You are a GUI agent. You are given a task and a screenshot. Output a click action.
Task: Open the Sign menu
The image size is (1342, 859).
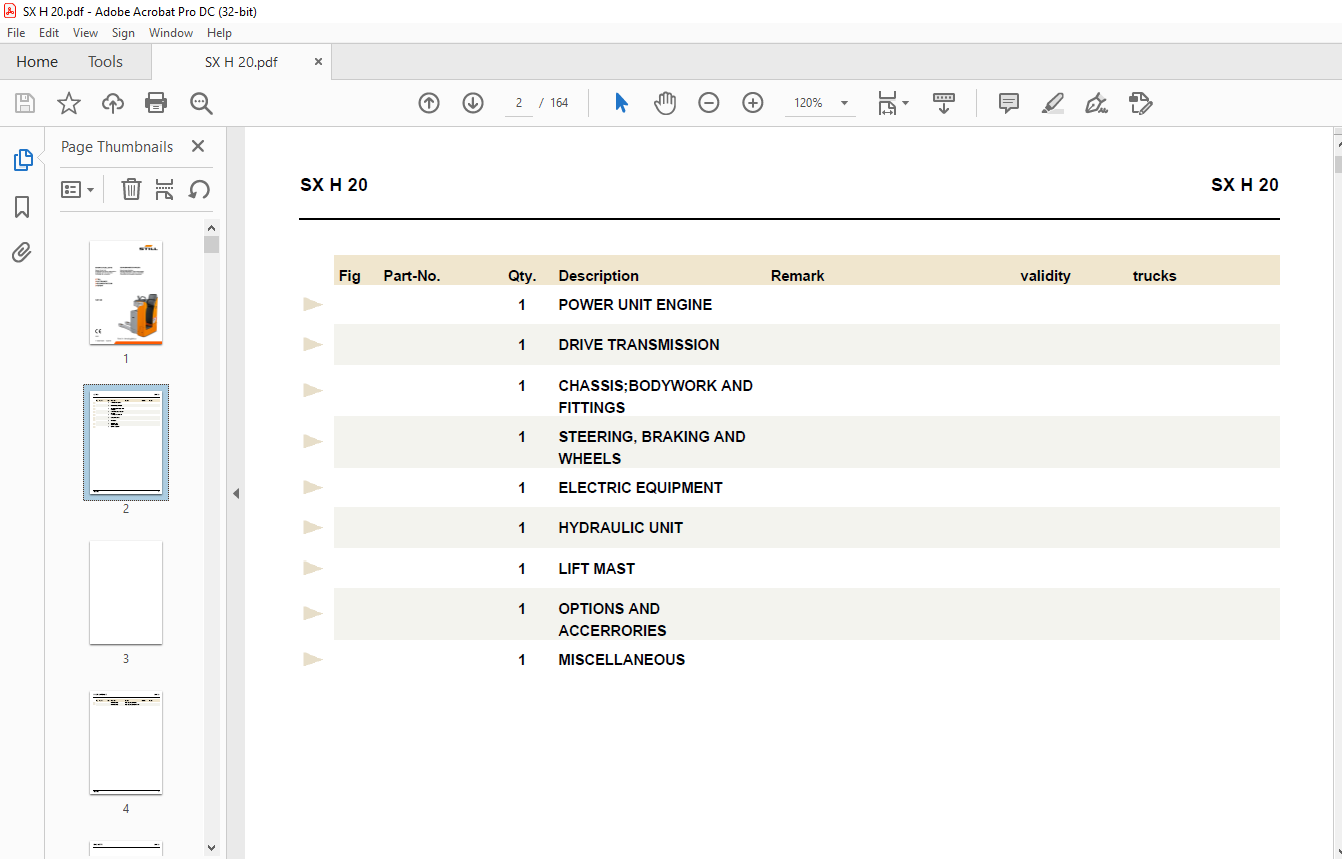point(123,33)
